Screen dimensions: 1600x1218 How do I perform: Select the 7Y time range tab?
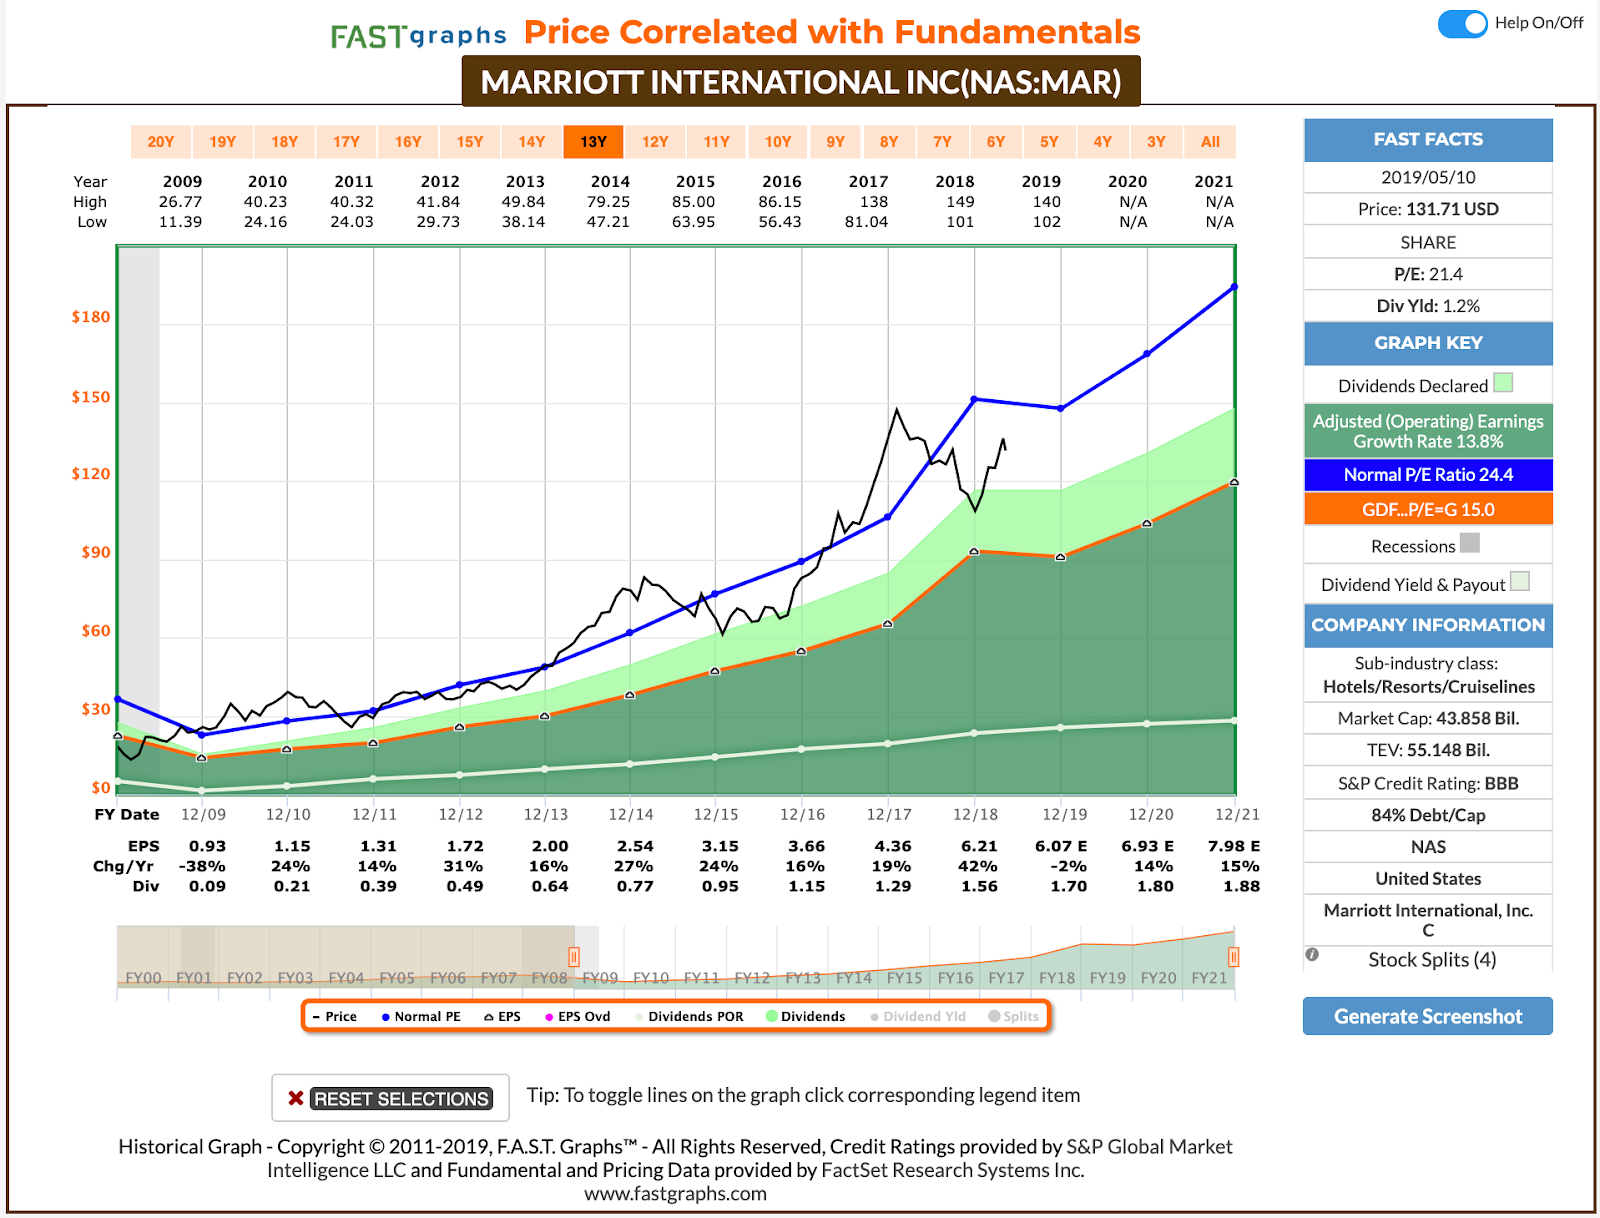click(x=943, y=142)
